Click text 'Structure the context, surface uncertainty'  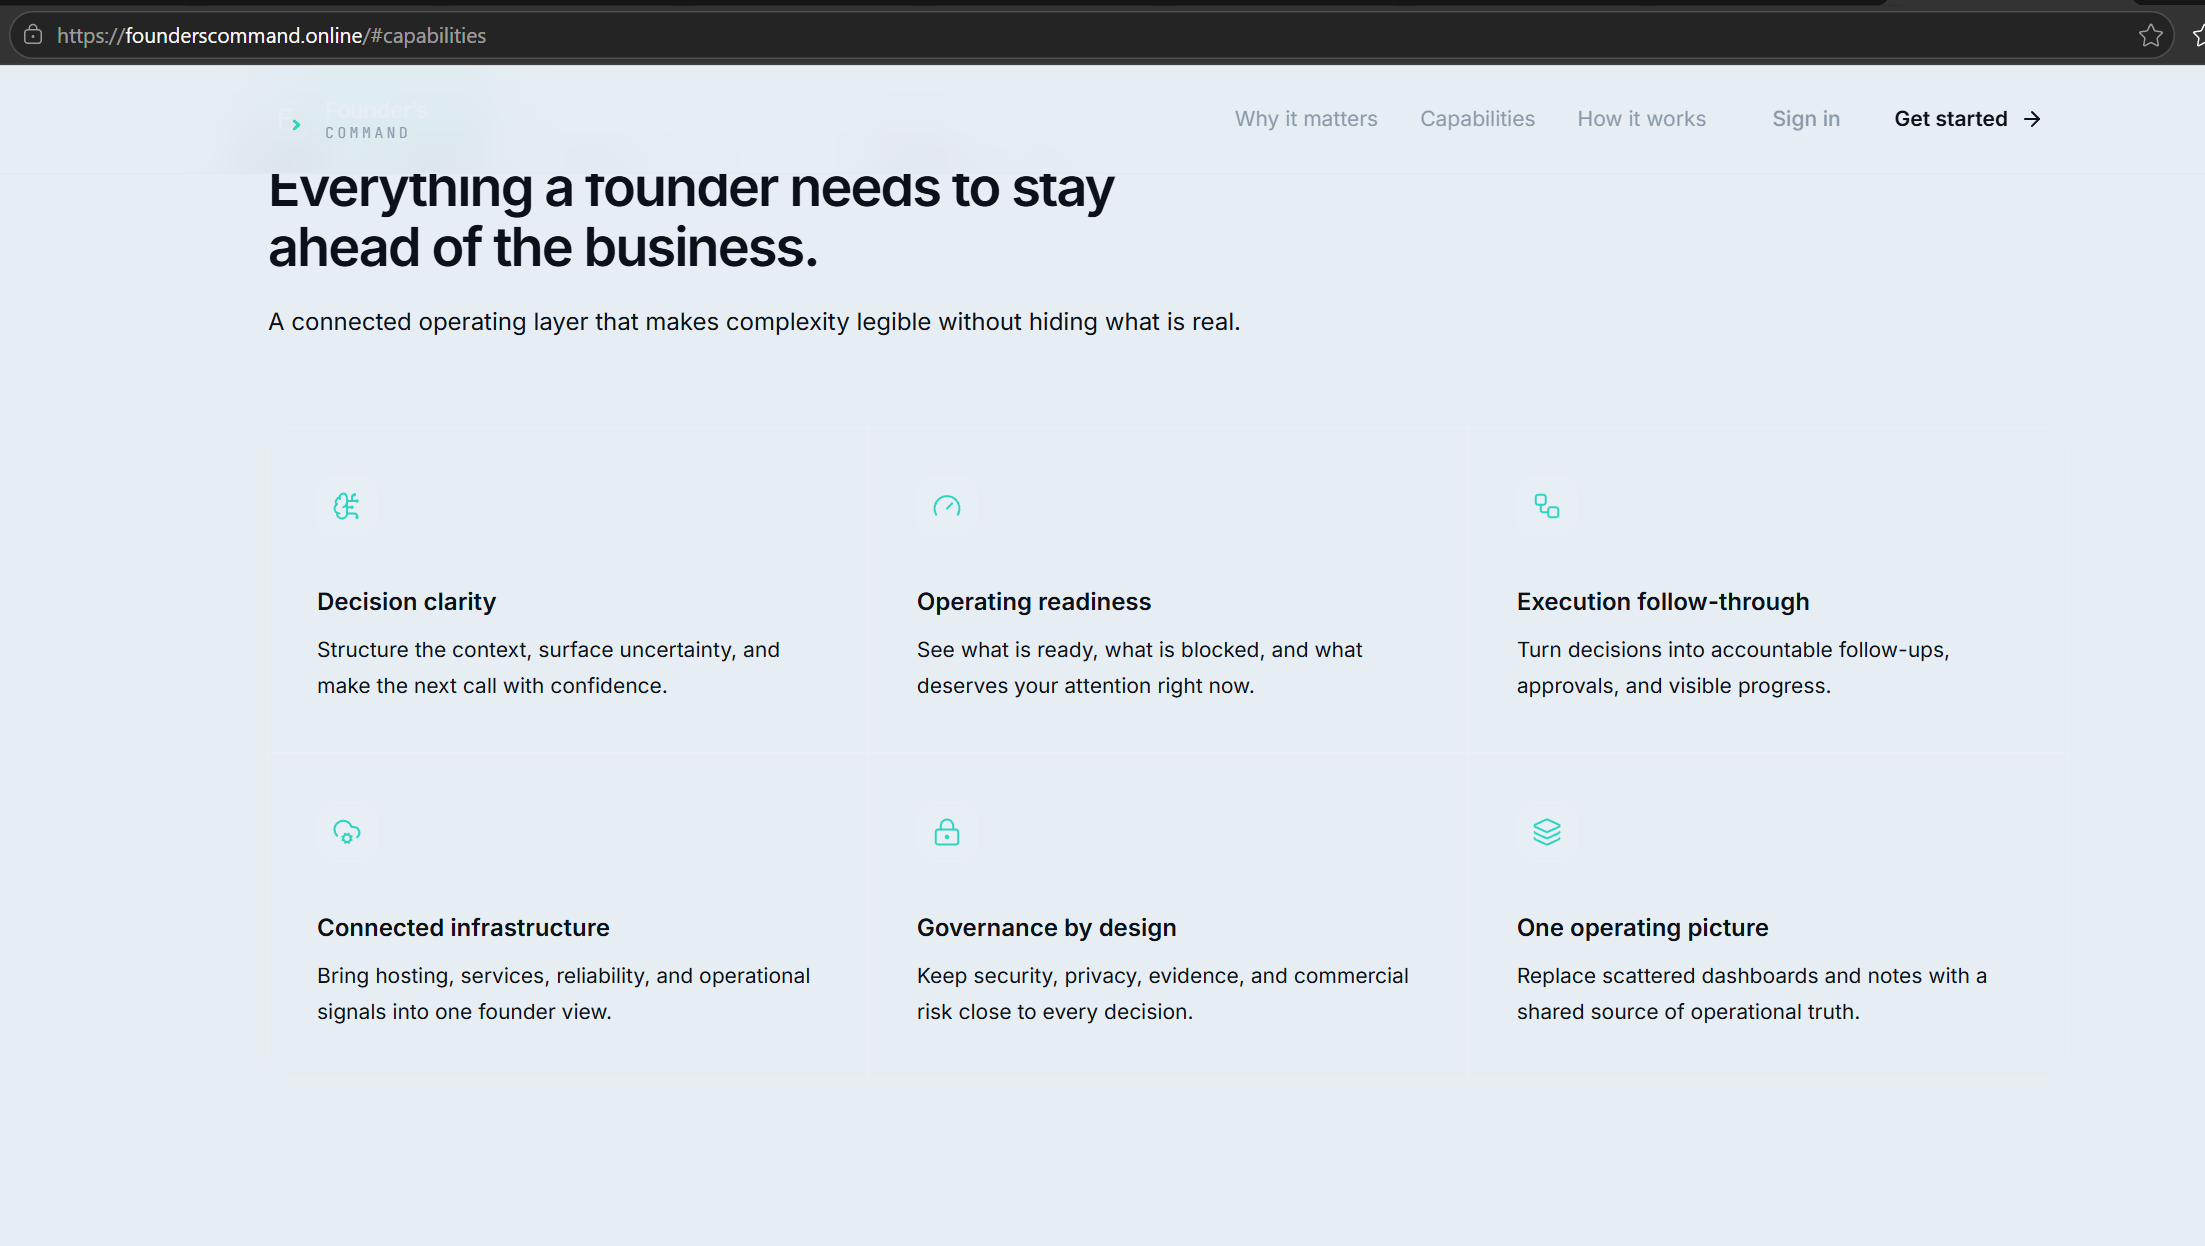pos(526,650)
